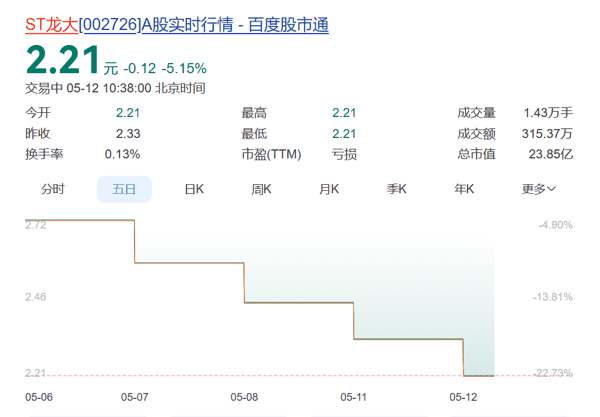Click the 成交量 label

pos(476,113)
